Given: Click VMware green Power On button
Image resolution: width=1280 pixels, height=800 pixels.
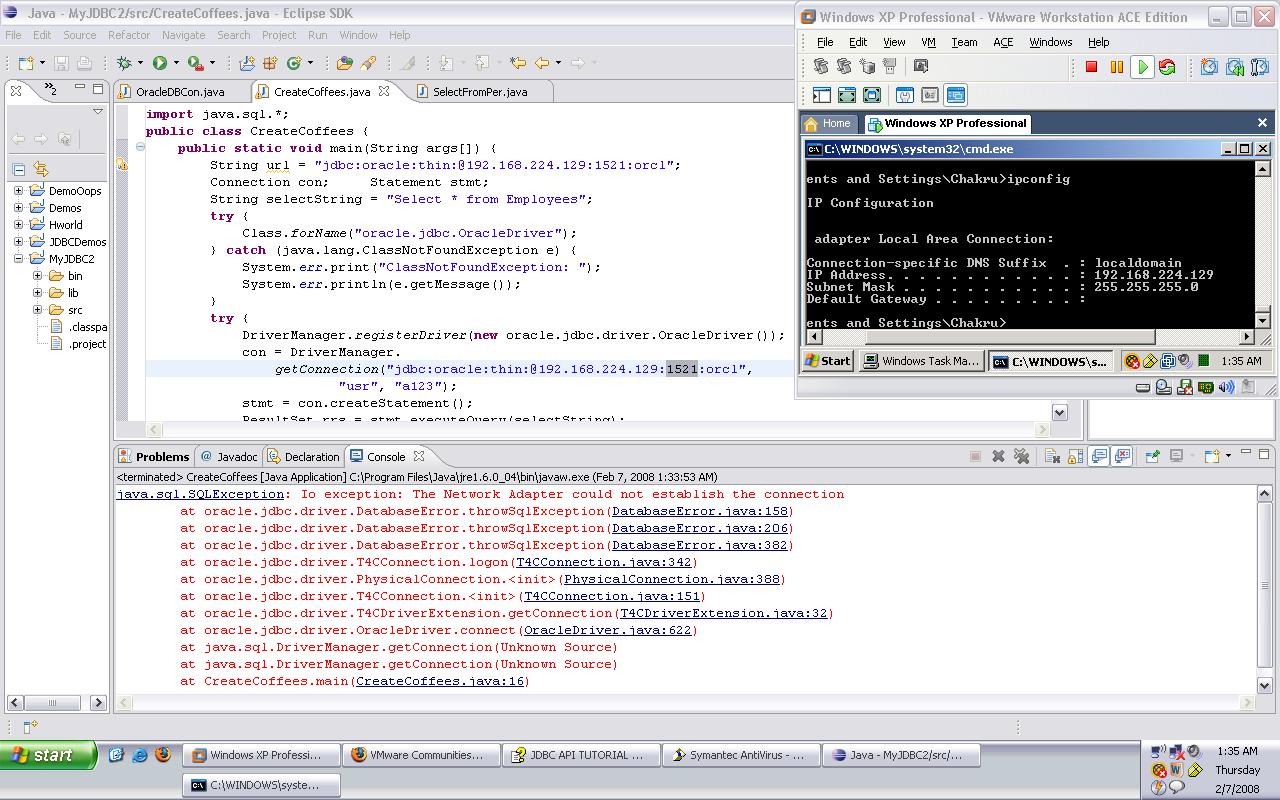Looking at the screenshot, I should (x=1142, y=67).
